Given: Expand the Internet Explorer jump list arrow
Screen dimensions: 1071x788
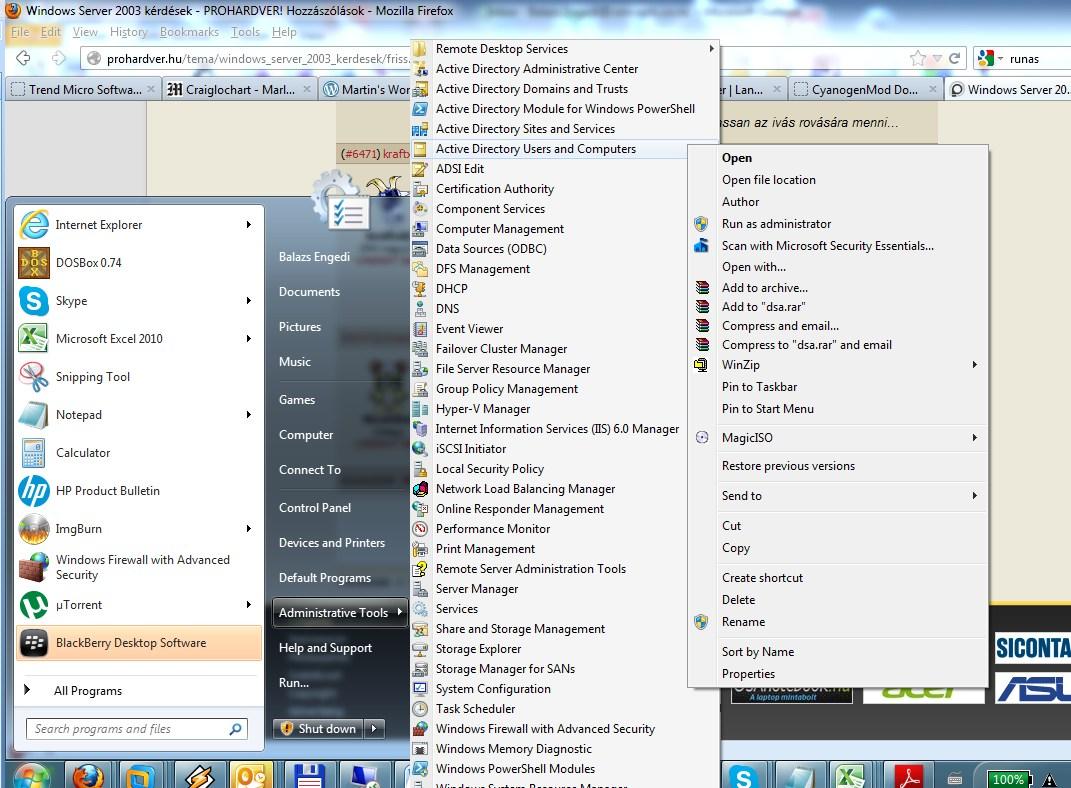Looking at the screenshot, I should coord(249,225).
